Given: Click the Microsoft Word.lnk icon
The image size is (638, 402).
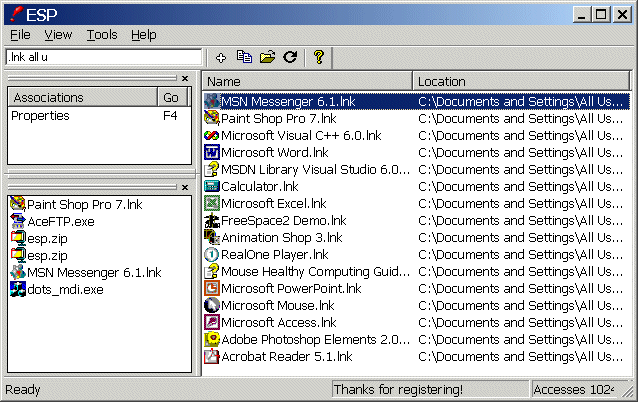Looking at the screenshot, I should [x=212, y=153].
